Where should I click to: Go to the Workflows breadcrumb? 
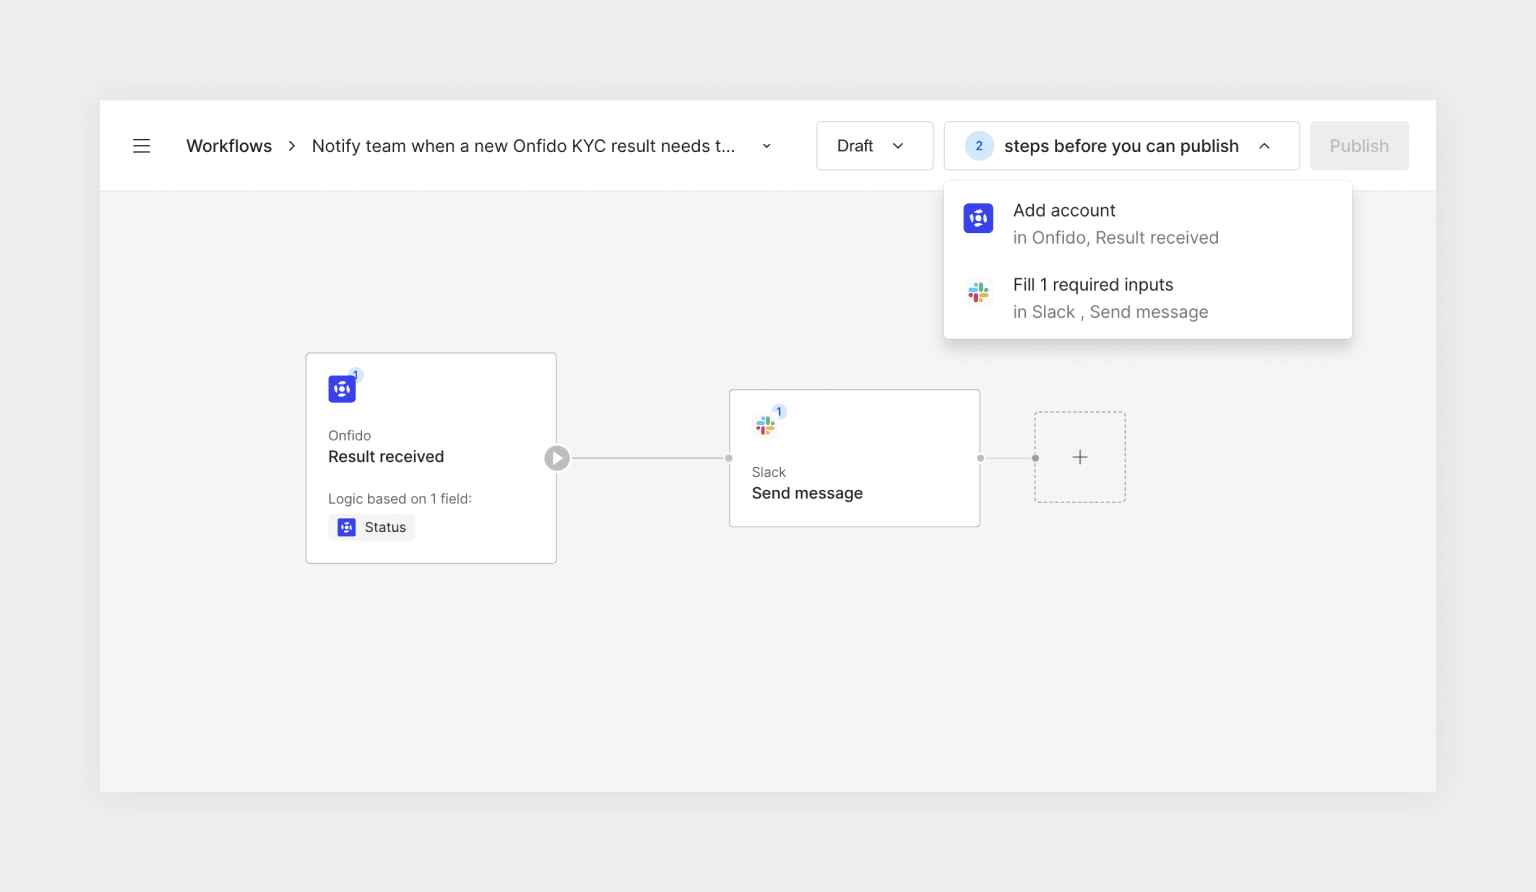coord(229,146)
